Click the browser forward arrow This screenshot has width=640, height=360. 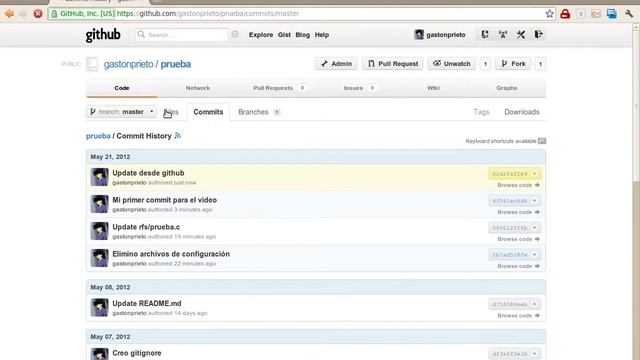tap(23, 13)
